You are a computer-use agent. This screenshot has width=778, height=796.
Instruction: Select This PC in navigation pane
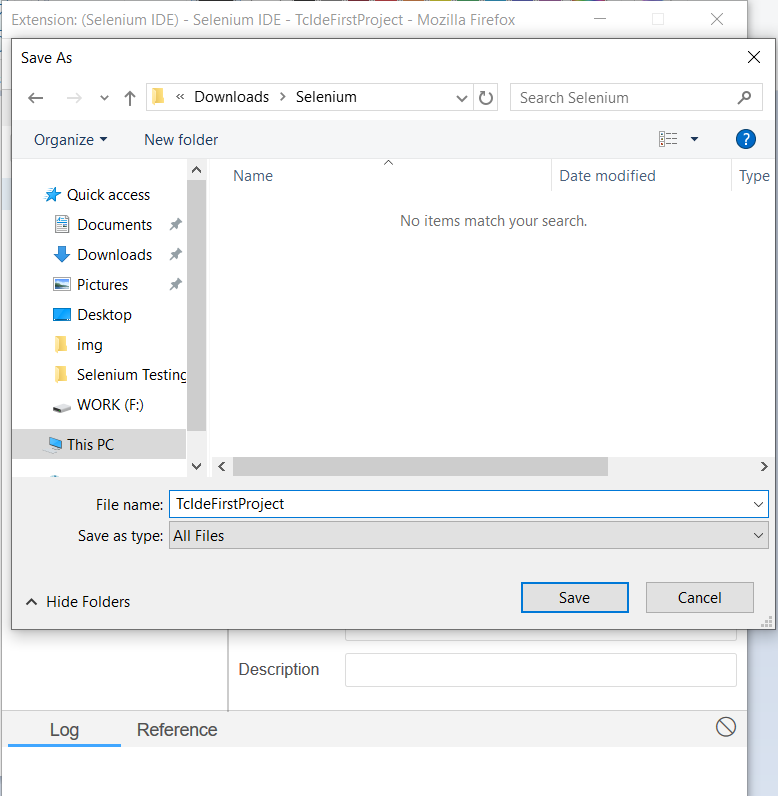[x=99, y=444]
